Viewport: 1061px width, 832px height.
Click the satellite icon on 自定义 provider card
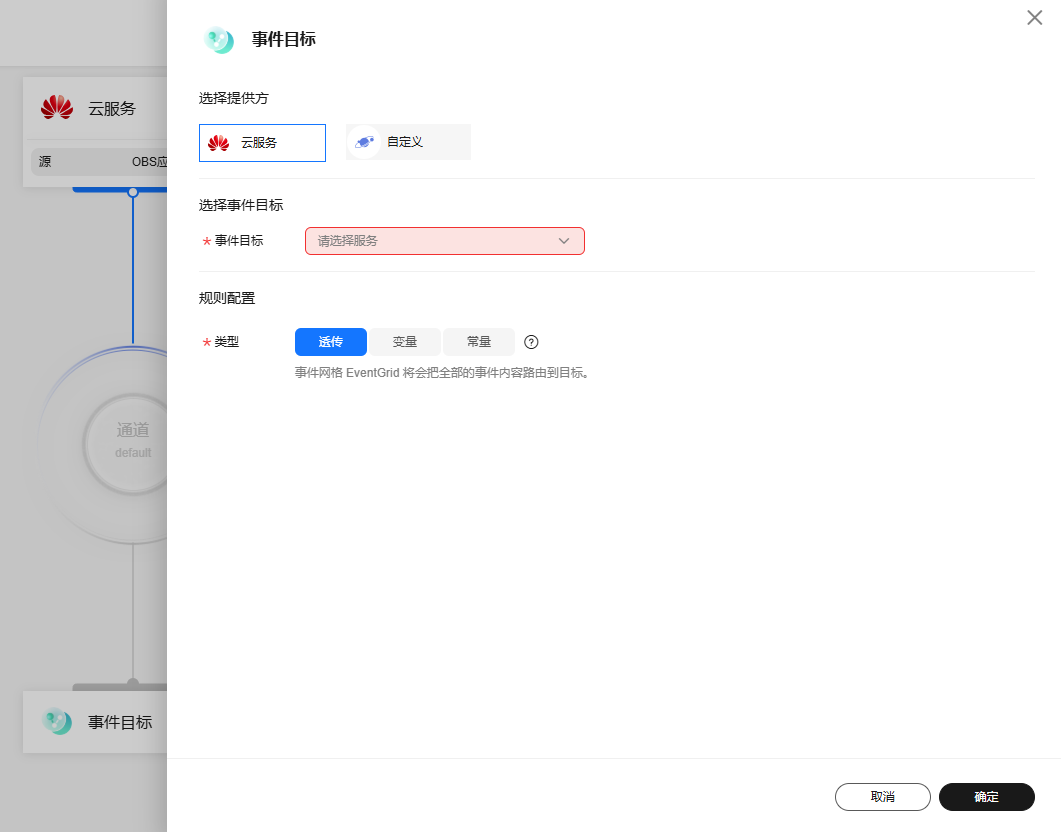tap(364, 141)
